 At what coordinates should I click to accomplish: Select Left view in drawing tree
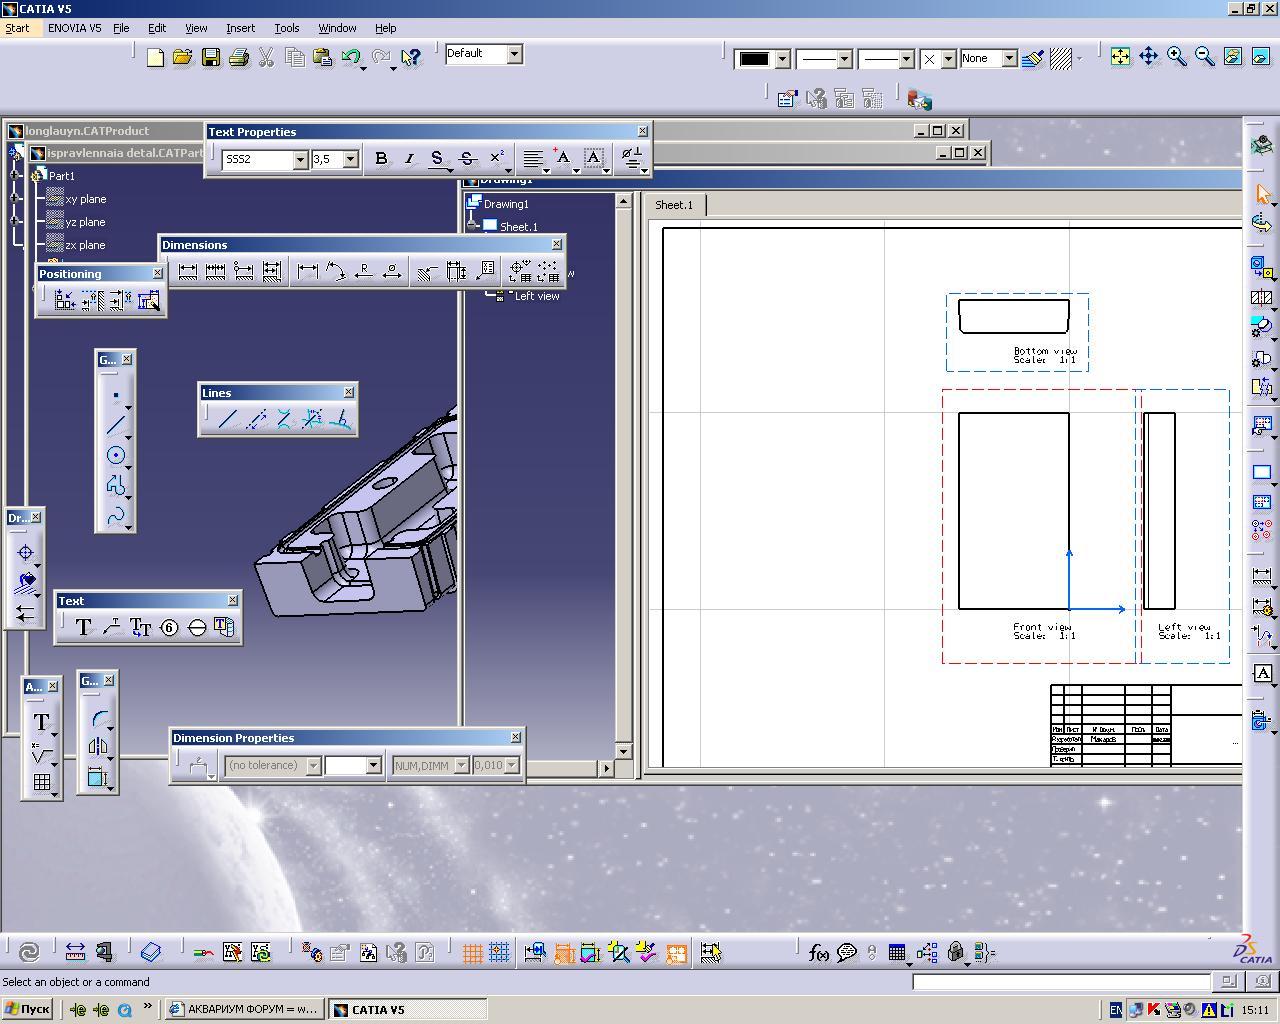coord(537,296)
